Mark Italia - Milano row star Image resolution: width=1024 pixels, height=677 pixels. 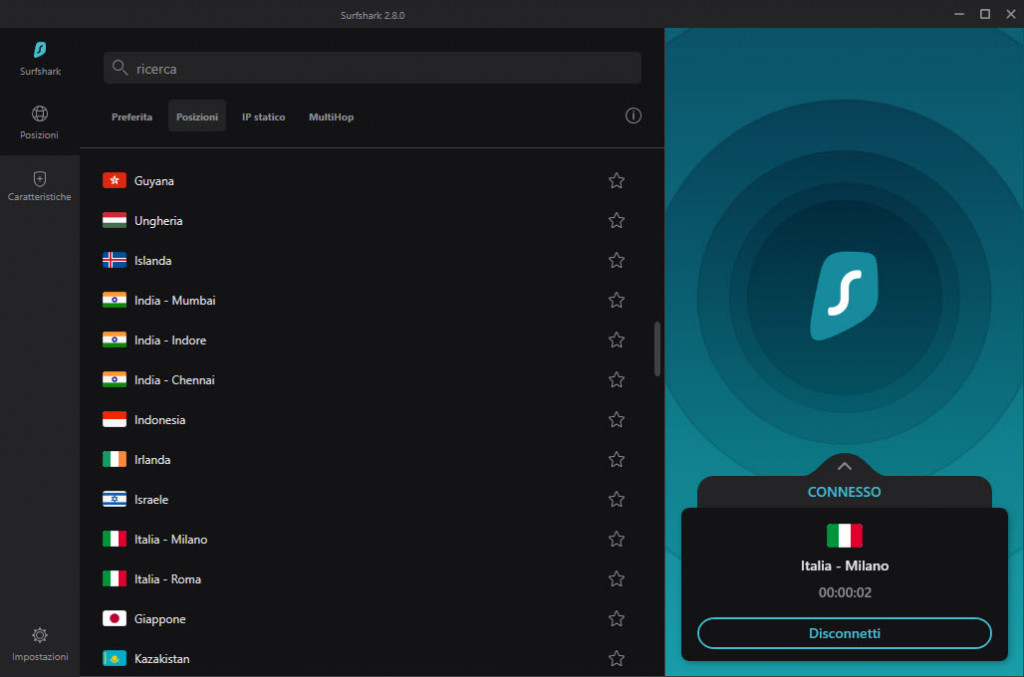click(616, 539)
